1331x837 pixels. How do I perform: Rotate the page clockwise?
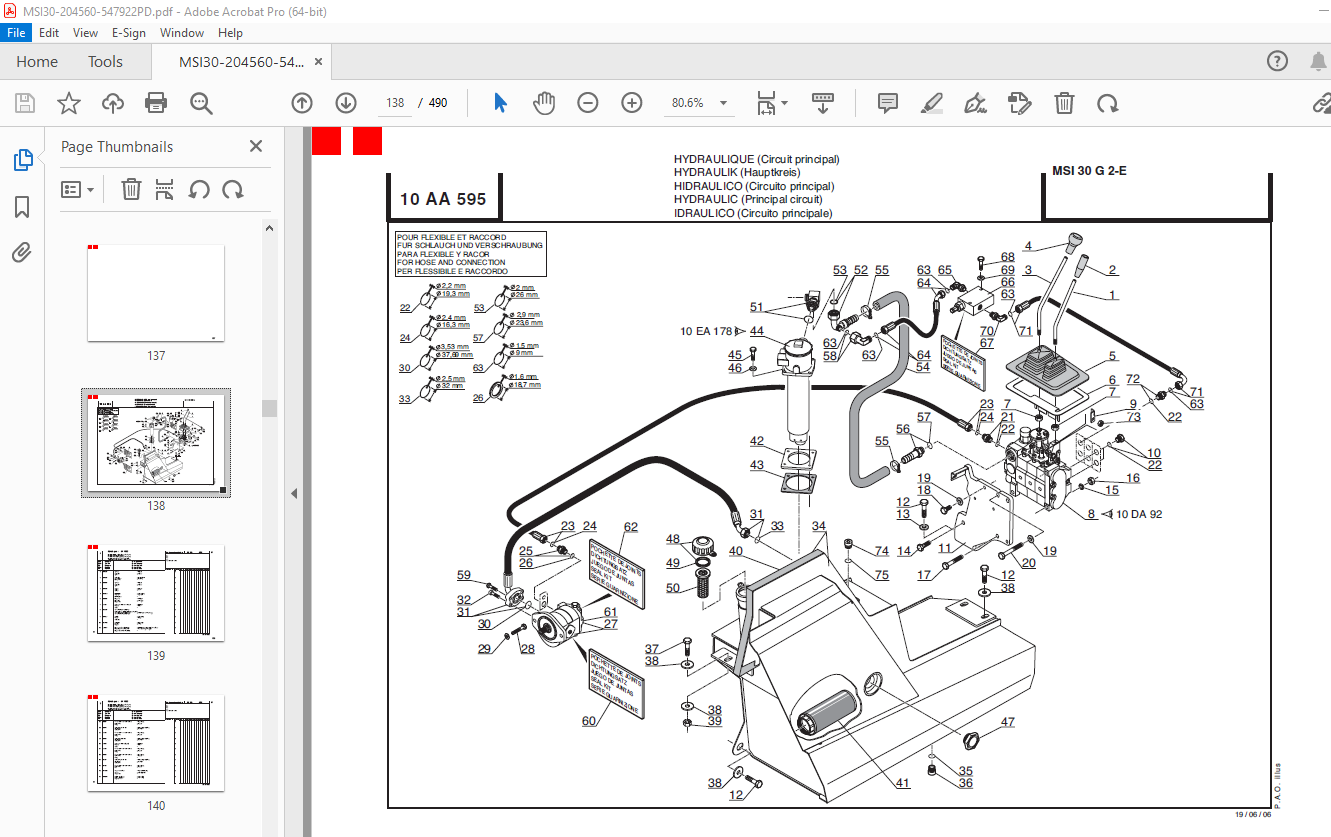pos(1107,103)
